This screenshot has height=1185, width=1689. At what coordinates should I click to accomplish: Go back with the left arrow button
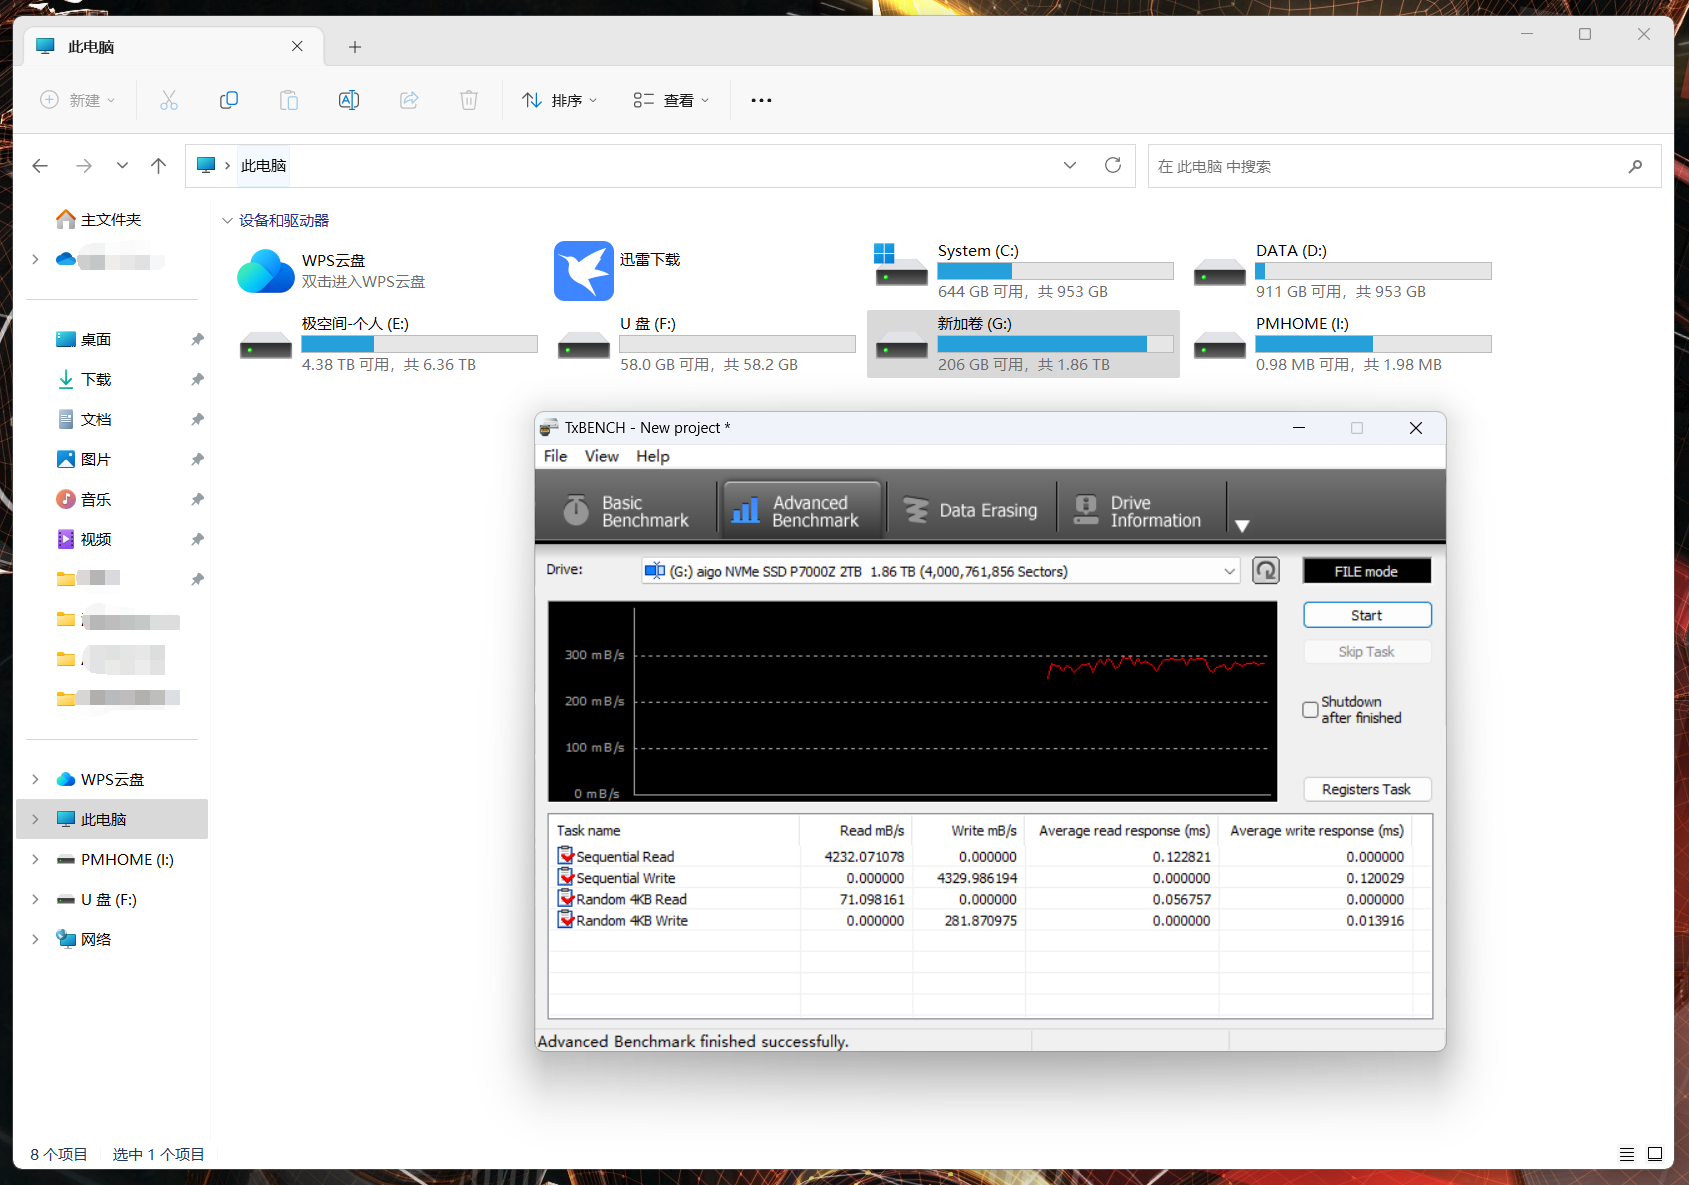coord(40,166)
